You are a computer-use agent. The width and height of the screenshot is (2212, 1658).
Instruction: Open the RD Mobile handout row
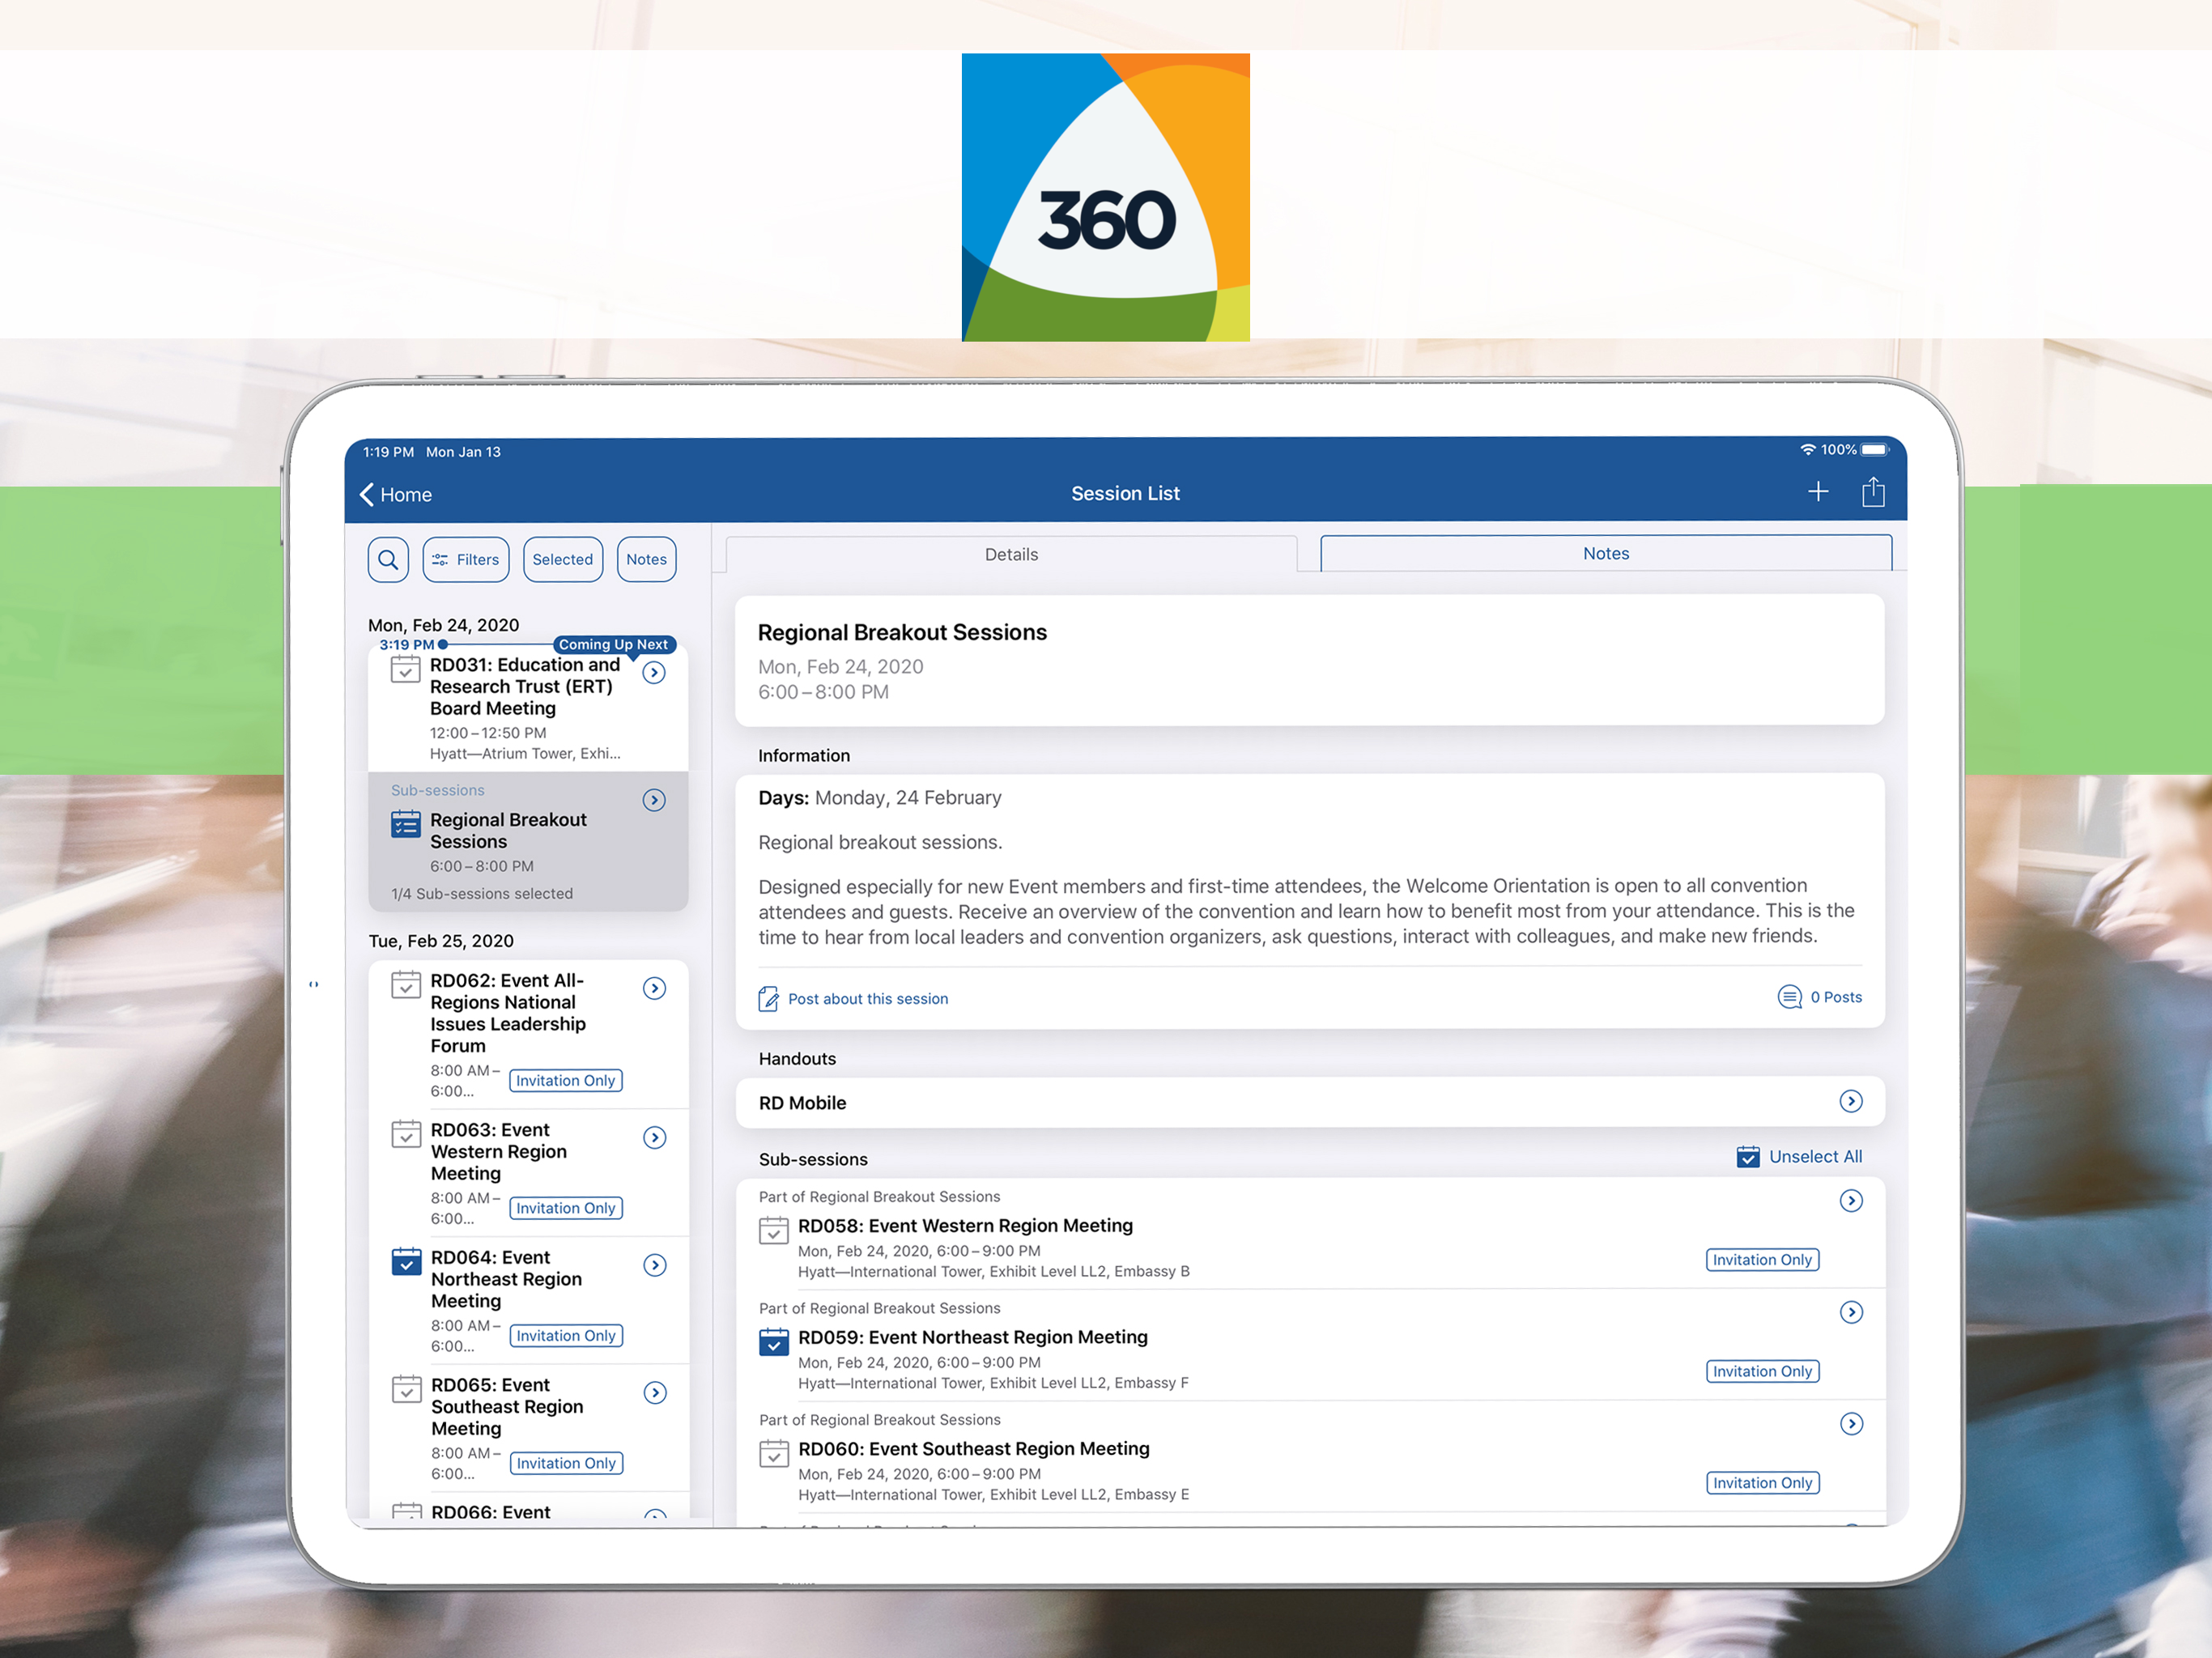(1310, 1102)
